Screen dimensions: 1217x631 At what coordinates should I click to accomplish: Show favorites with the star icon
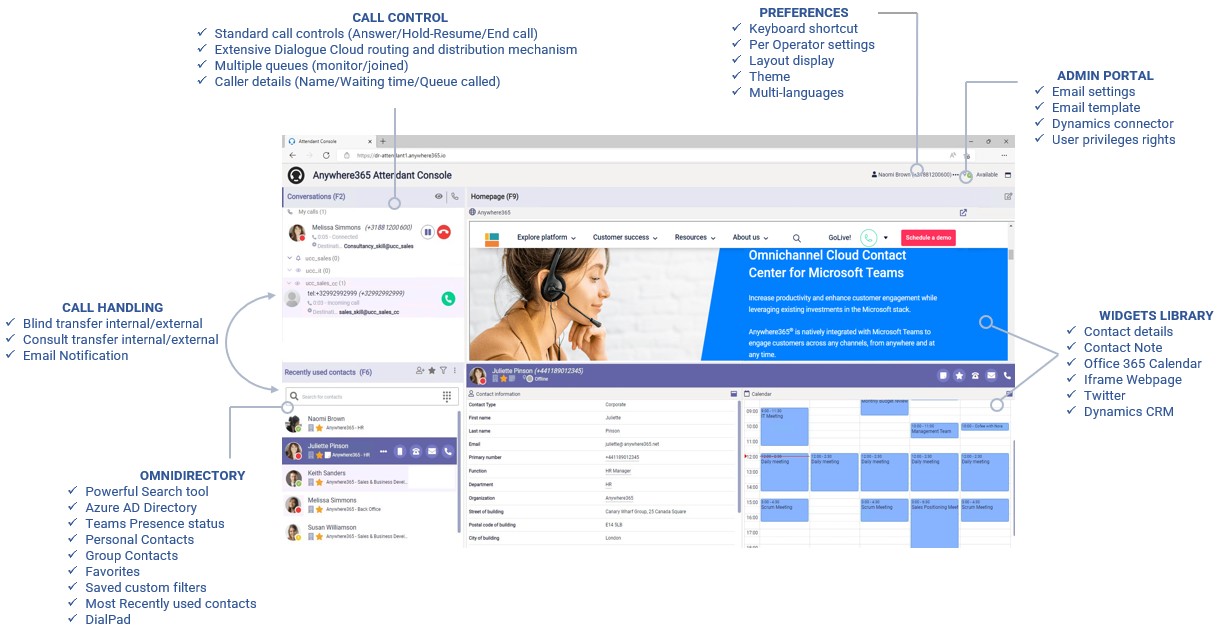tap(431, 370)
